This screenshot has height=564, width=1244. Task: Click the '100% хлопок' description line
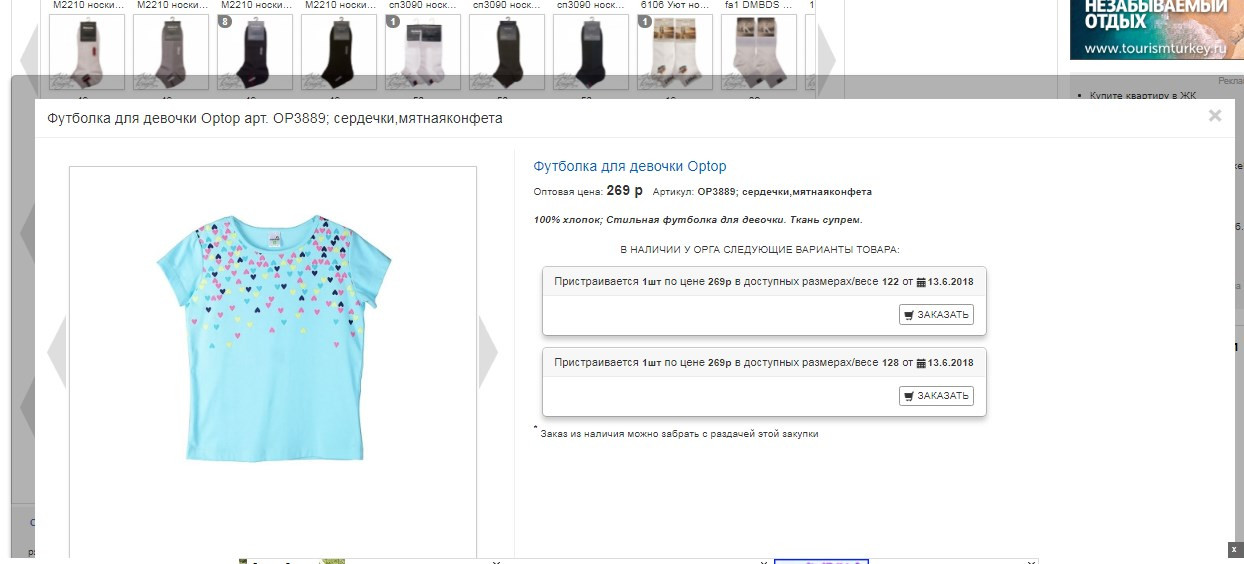point(698,219)
